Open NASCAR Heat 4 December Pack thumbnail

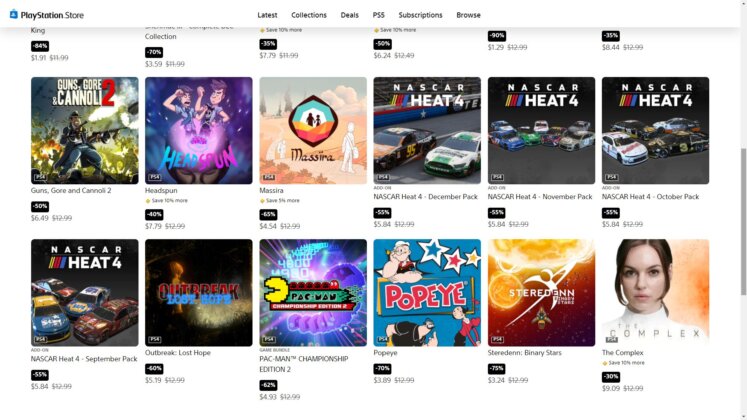[427, 130]
